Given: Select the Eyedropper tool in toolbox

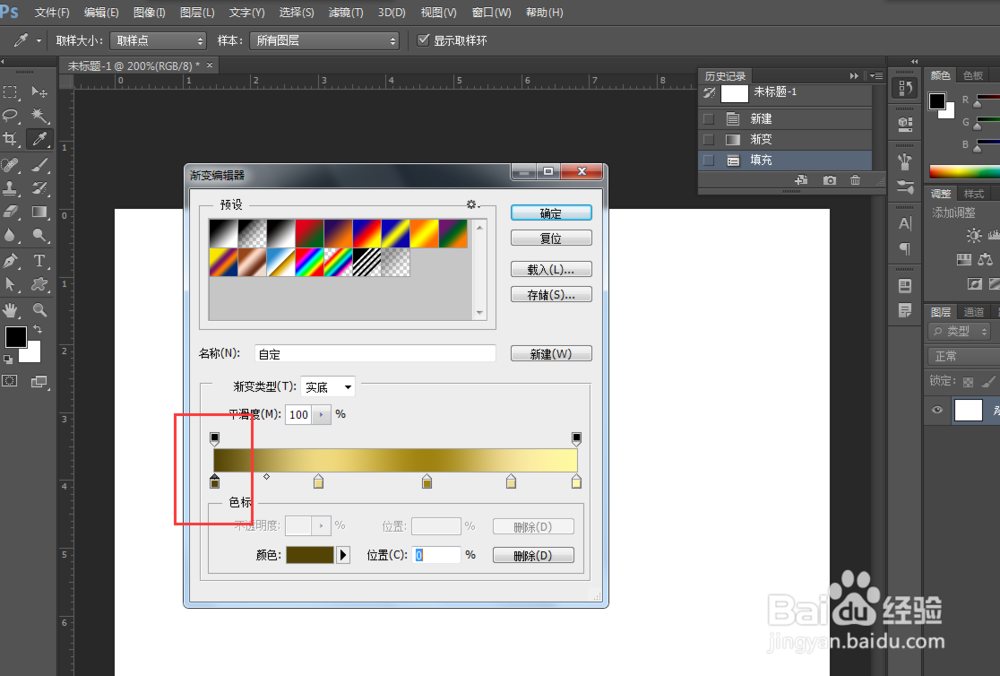Looking at the screenshot, I should [40, 138].
